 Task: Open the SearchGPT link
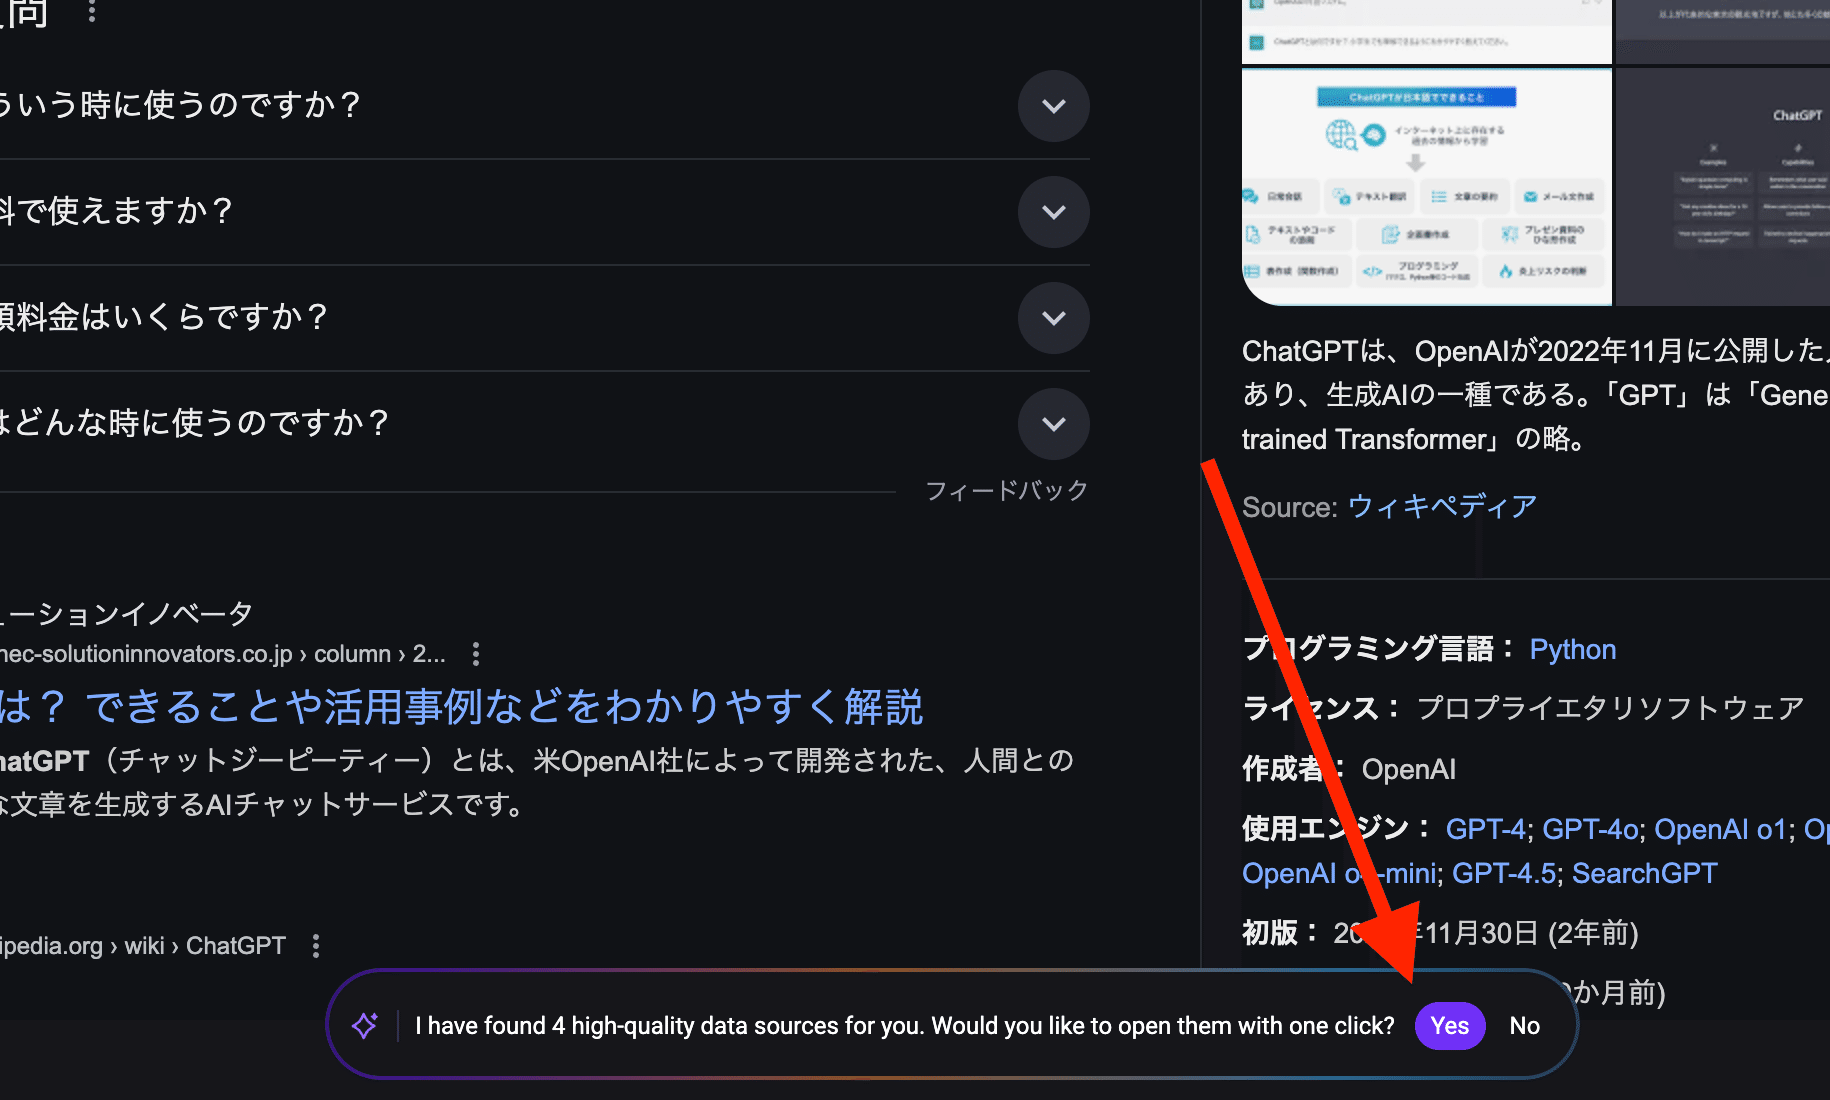click(1644, 873)
